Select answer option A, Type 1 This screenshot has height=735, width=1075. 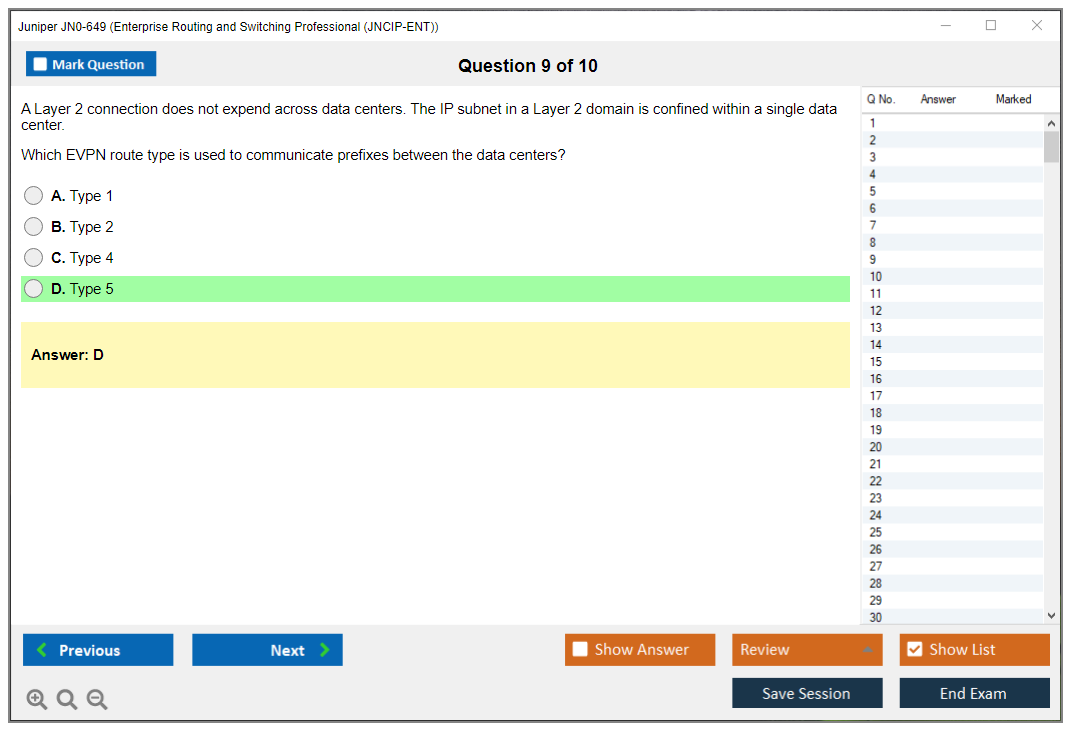click(x=34, y=196)
